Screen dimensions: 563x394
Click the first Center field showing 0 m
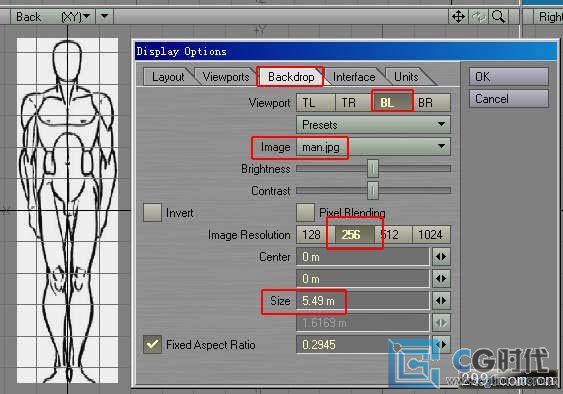363,257
